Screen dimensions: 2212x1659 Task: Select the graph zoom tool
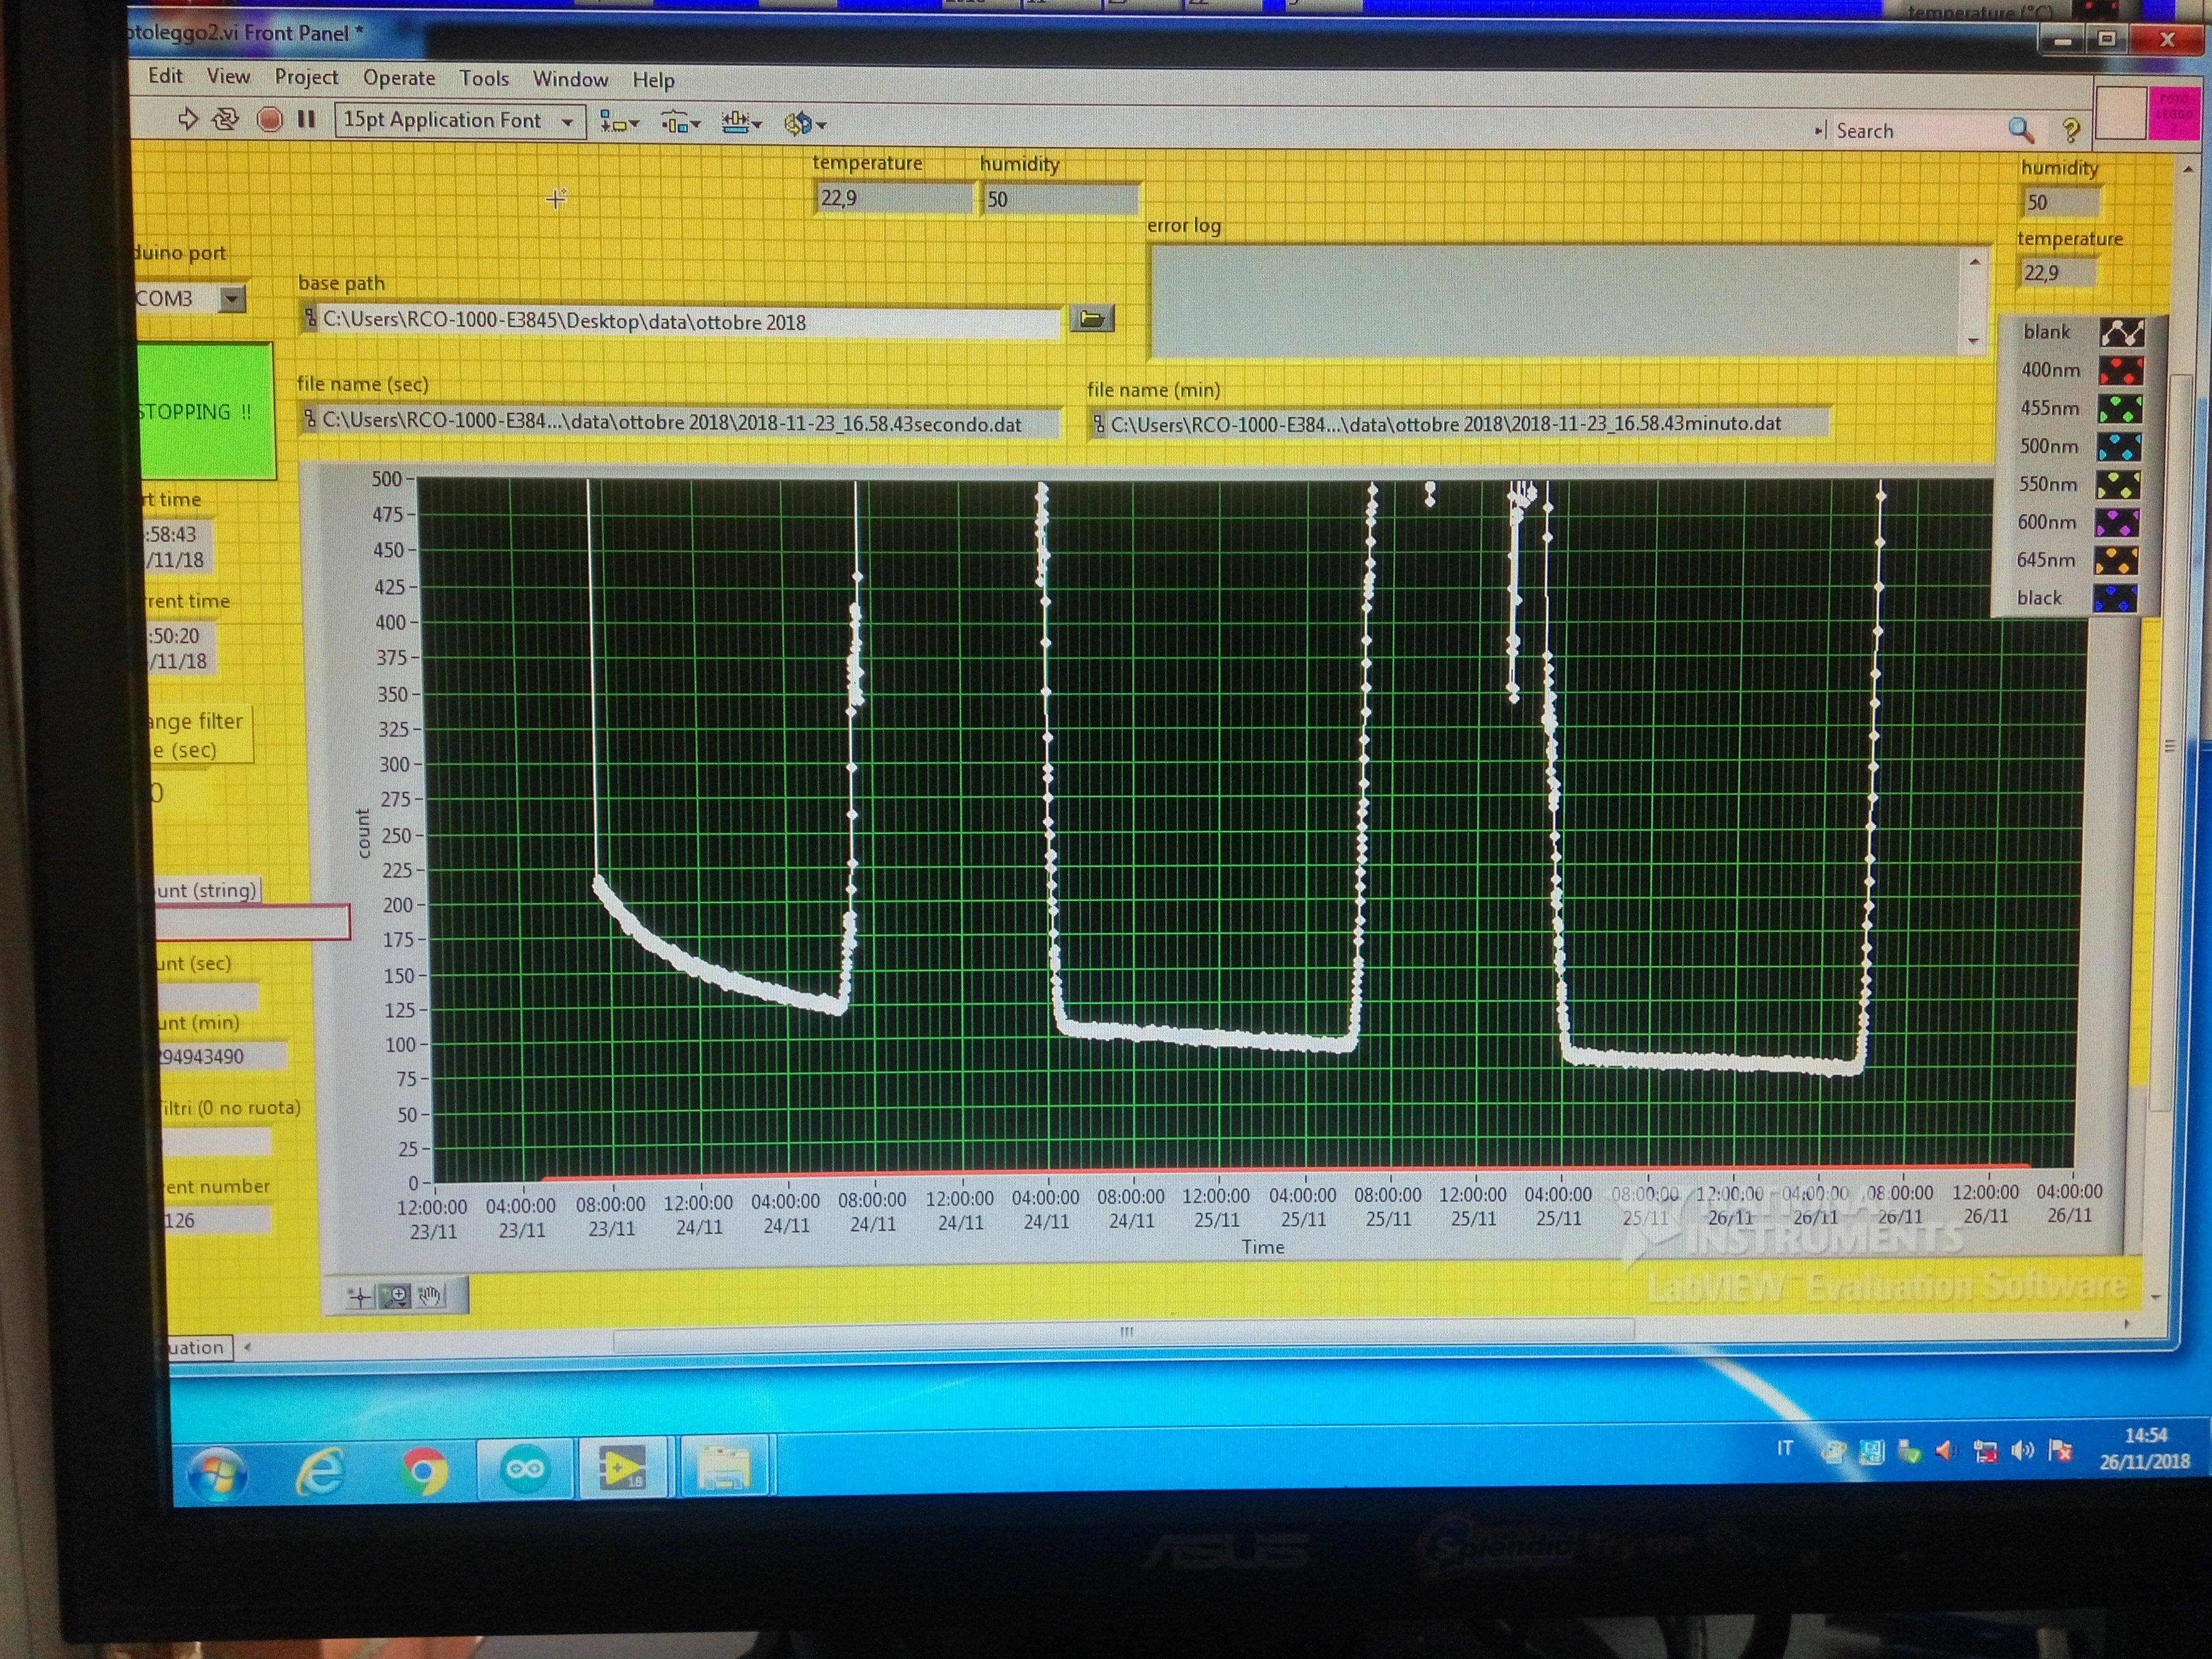click(x=396, y=1296)
